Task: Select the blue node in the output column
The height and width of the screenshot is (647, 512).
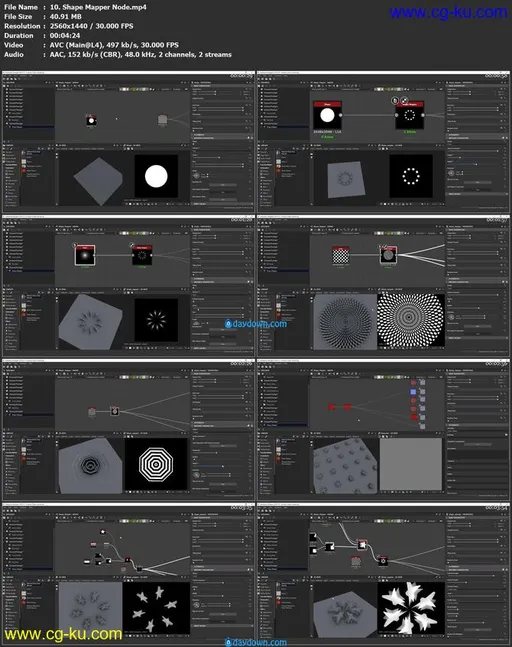Action: (x=413, y=392)
